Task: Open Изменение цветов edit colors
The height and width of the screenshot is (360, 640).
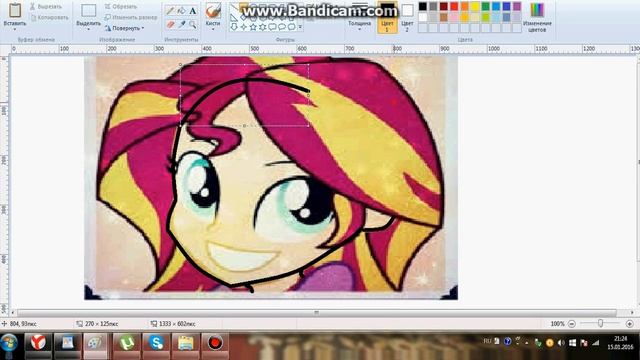Action: pos(537,17)
